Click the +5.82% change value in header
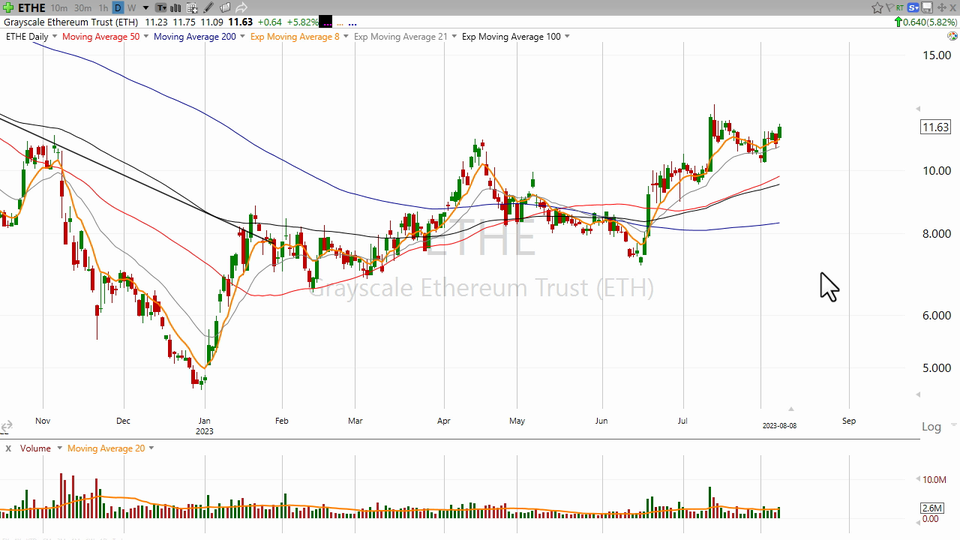The height and width of the screenshot is (540, 960). tap(301, 22)
